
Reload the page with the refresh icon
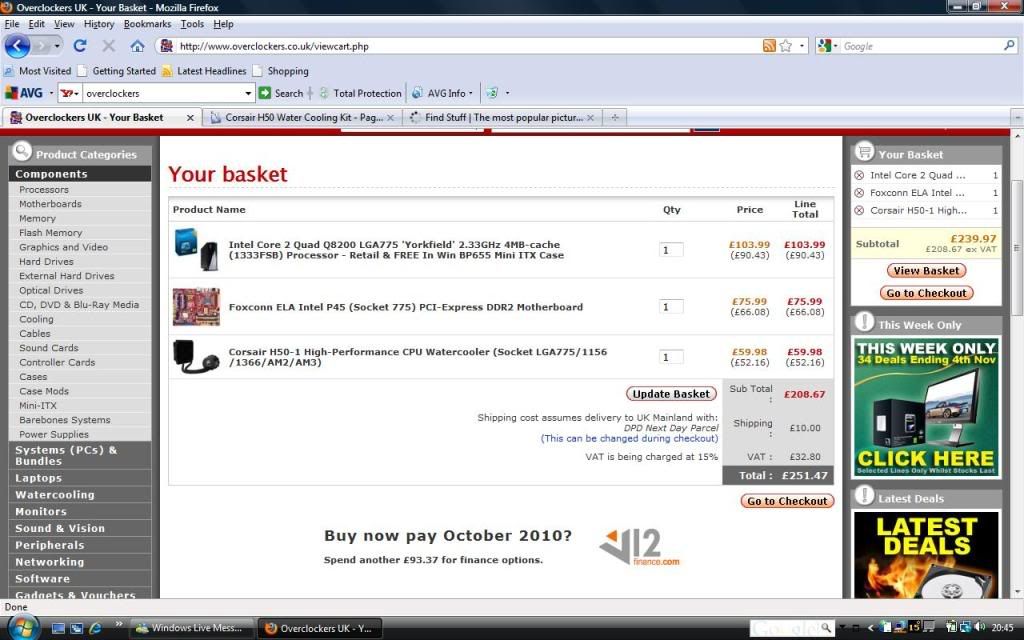click(x=80, y=46)
